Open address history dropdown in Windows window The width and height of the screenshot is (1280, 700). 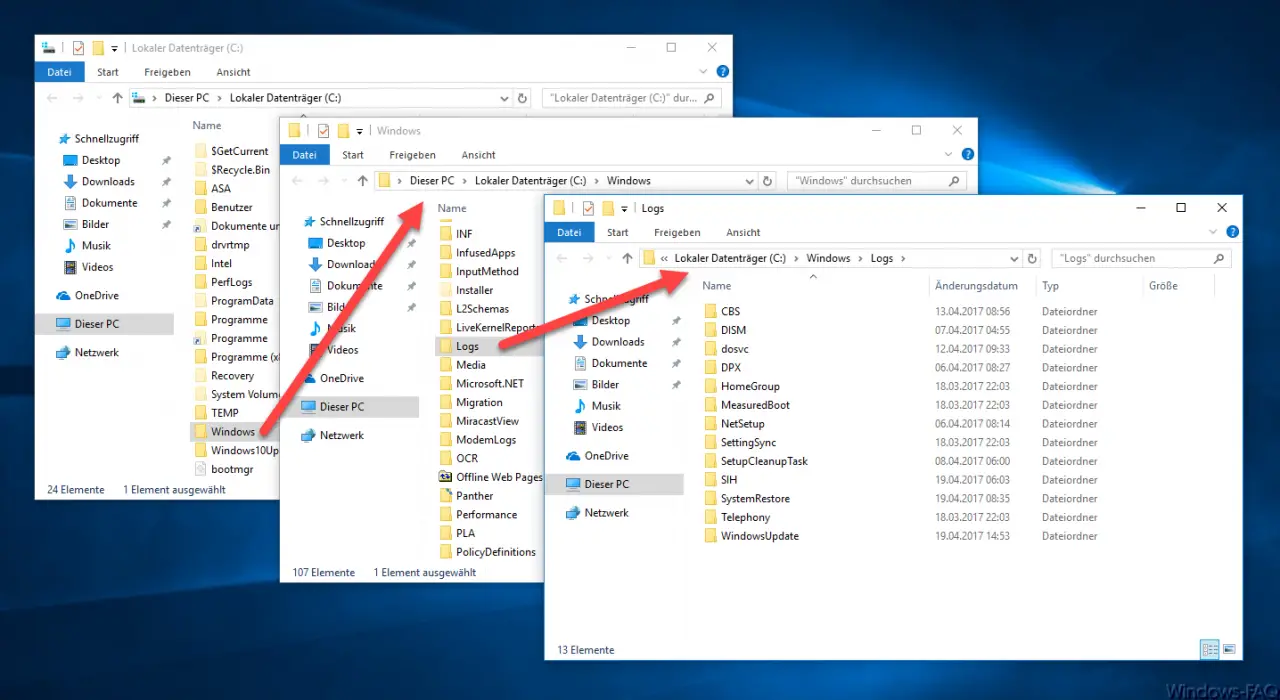point(749,181)
